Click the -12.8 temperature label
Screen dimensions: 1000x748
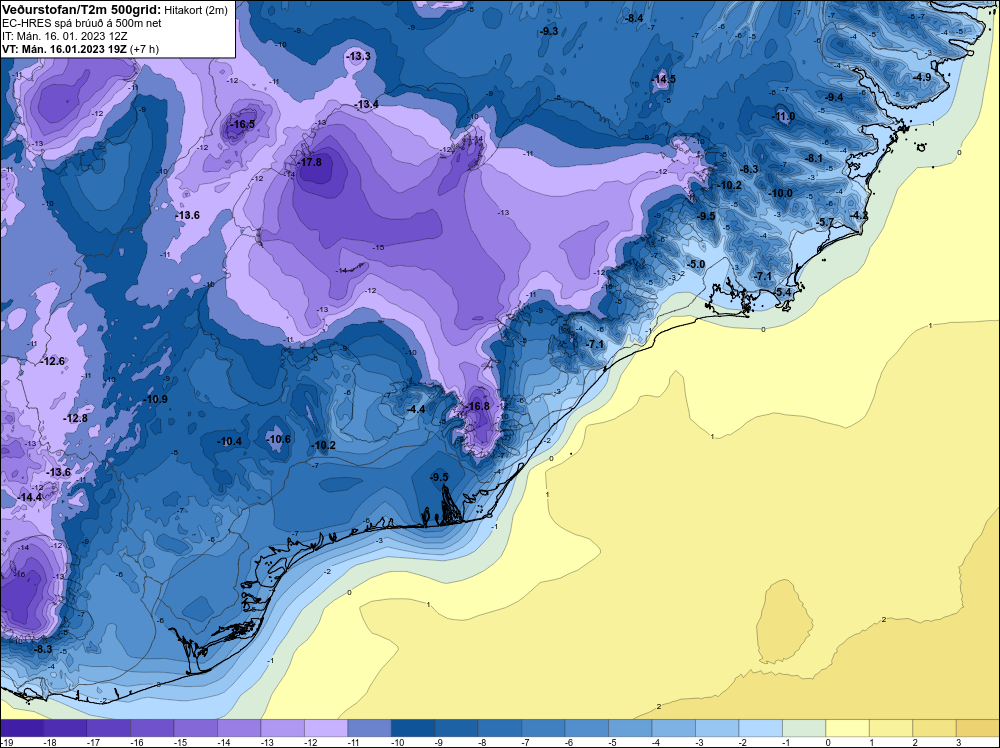click(x=76, y=418)
